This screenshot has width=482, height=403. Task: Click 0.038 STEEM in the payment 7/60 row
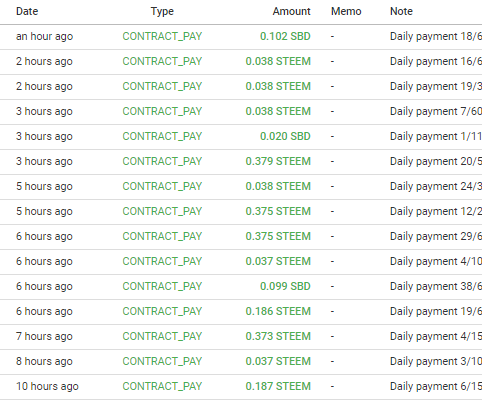coord(278,111)
